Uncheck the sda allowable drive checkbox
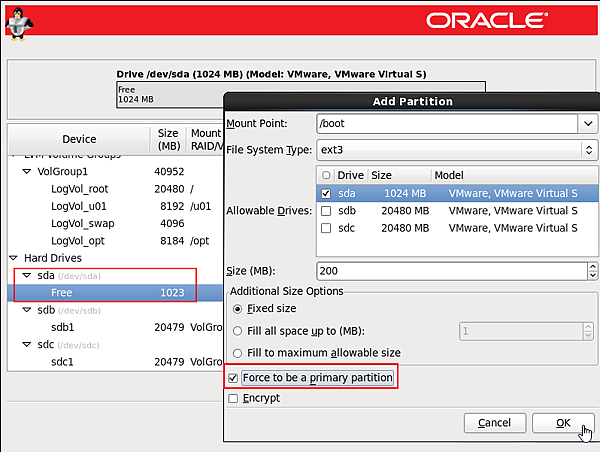Image resolution: width=600 pixels, height=452 pixels. click(326, 193)
